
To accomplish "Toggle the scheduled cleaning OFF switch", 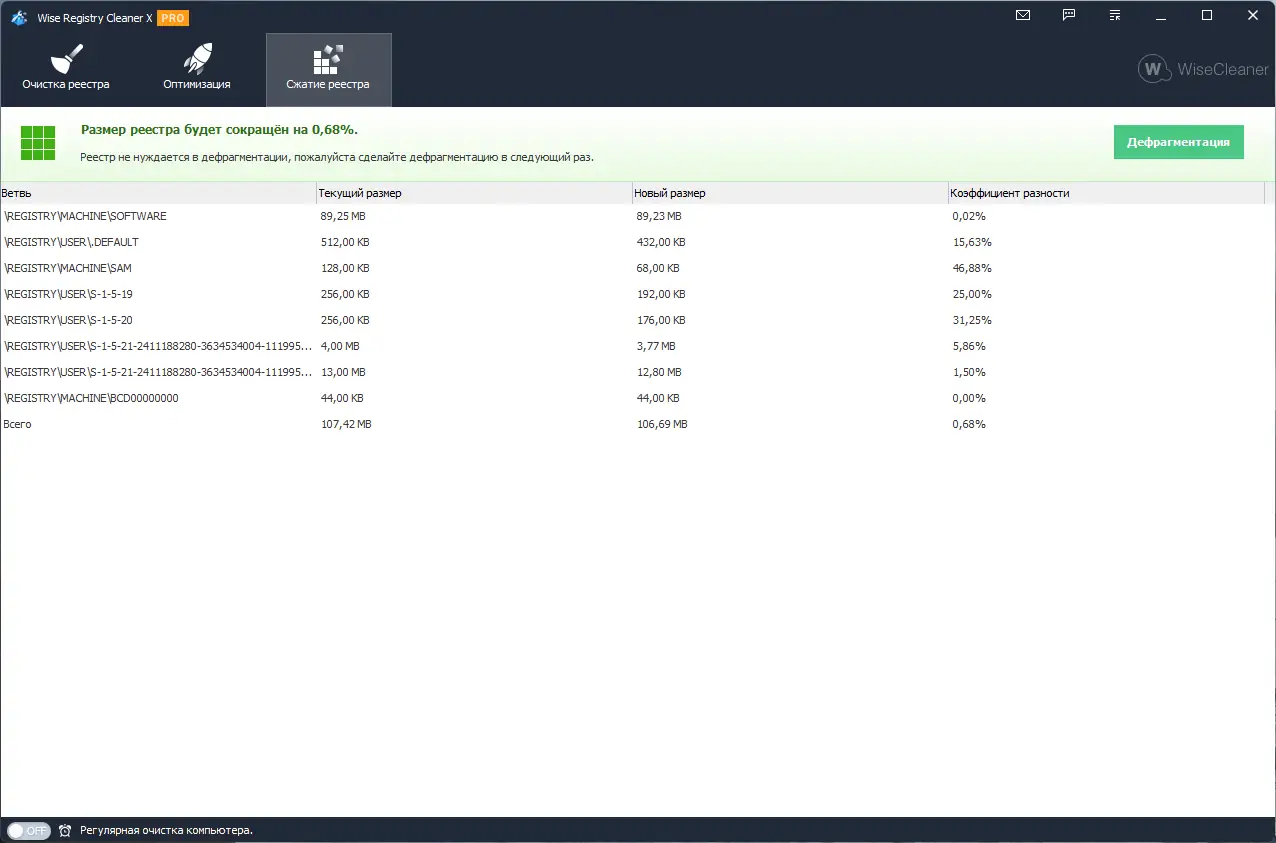I will [x=28, y=830].
